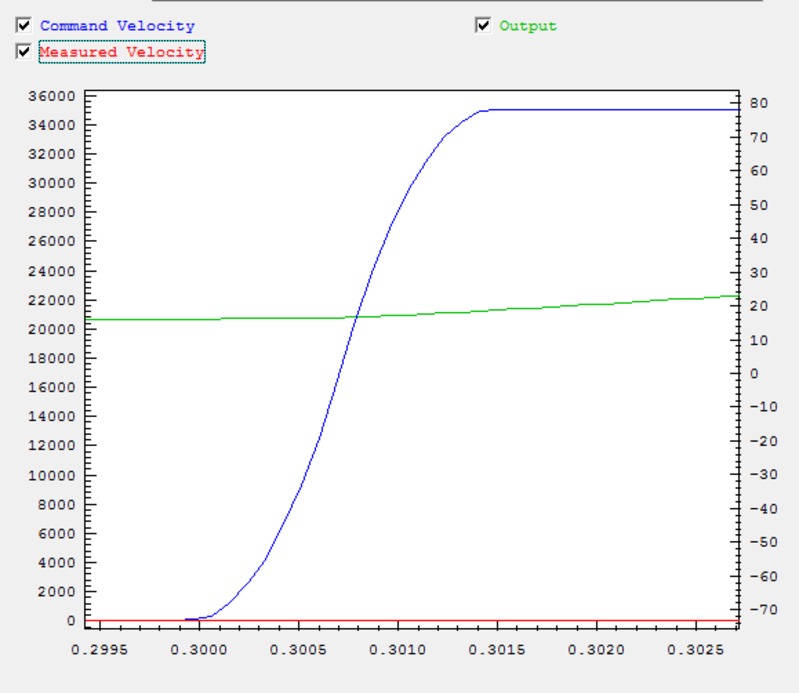This screenshot has width=799, height=693.
Task: Select the 0 label on left axis
Action: pyautogui.click(x=71, y=621)
